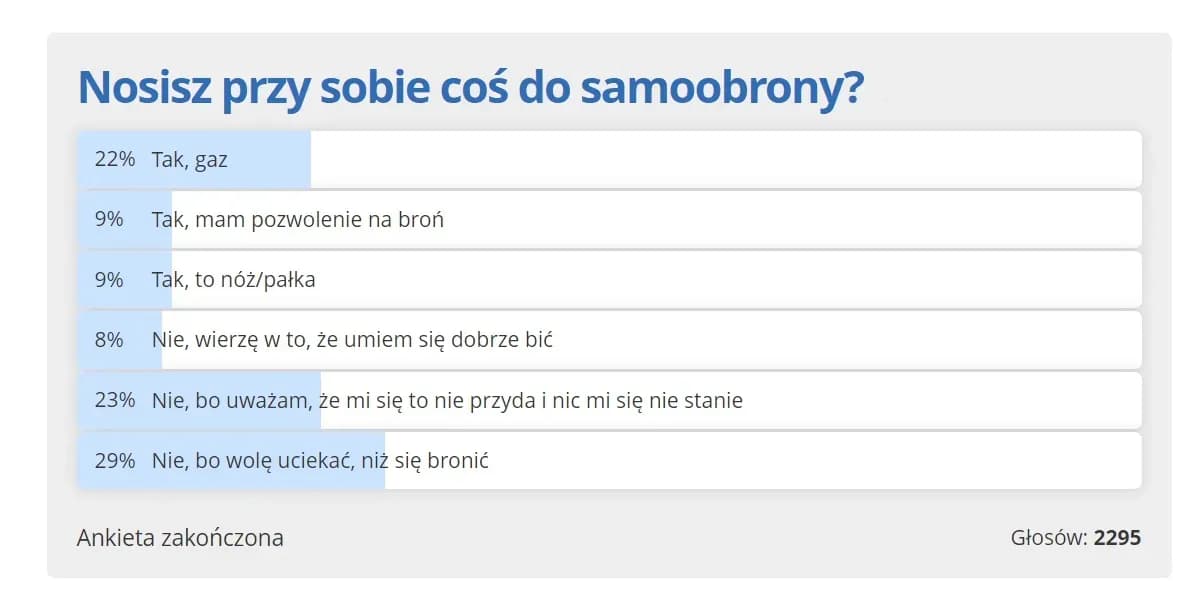The width and height of the screenshot is (1194, 599).
Task: Select 'Nie, wierzę w to, że umiem się dobrze bić'
Action: click(352, 340)
